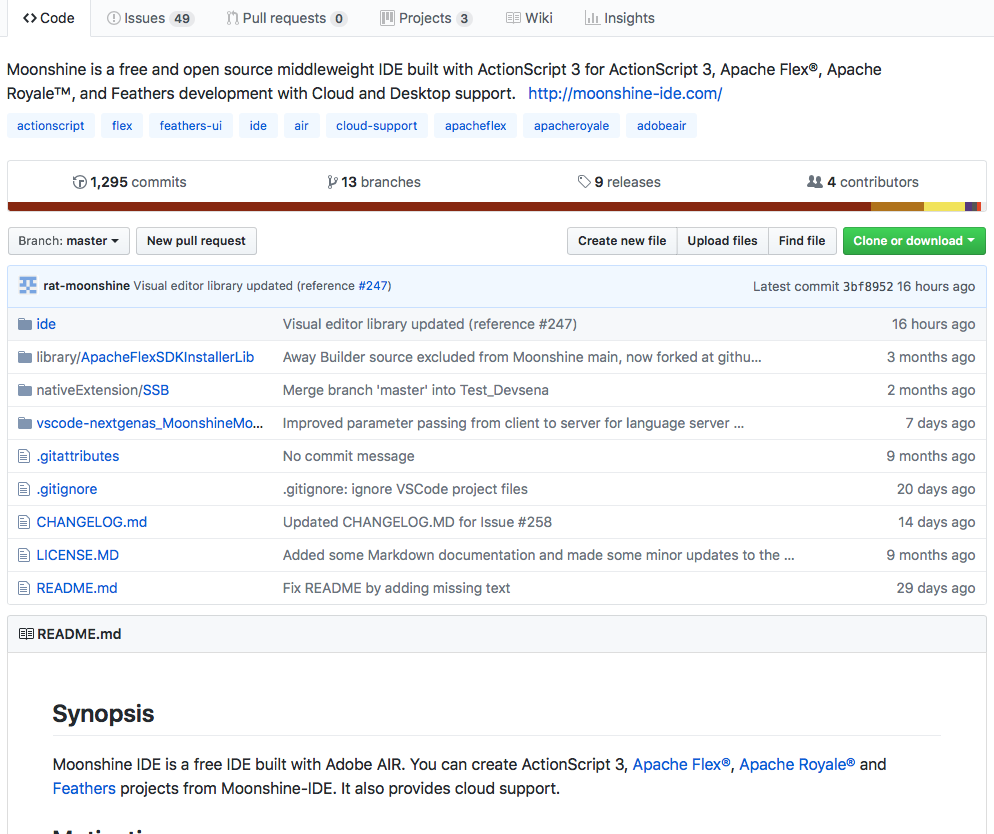This screenshot has height=834, width=994.
Task: Open the moonshine-ide.com website link
Action: coord(625,94)
